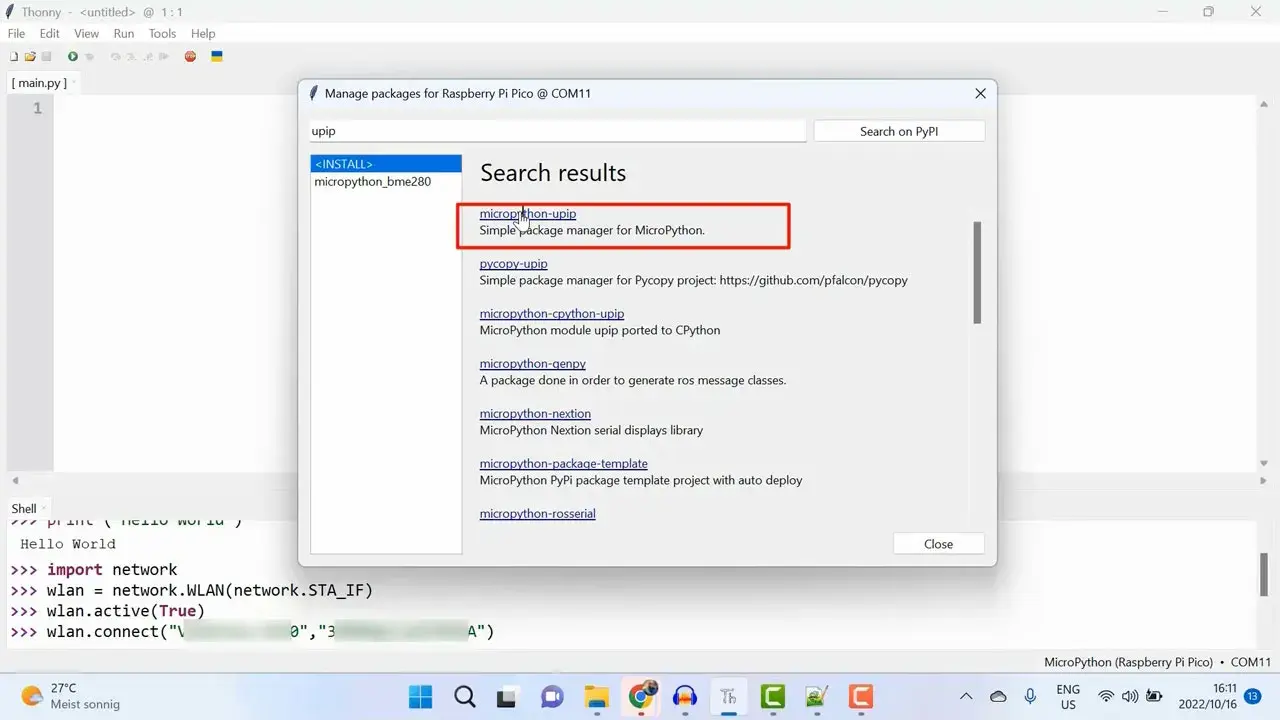The width and height of the screenshot is (1280, 720).
Task: Open taskbar Search magnifier
Action: click(465, 696)
